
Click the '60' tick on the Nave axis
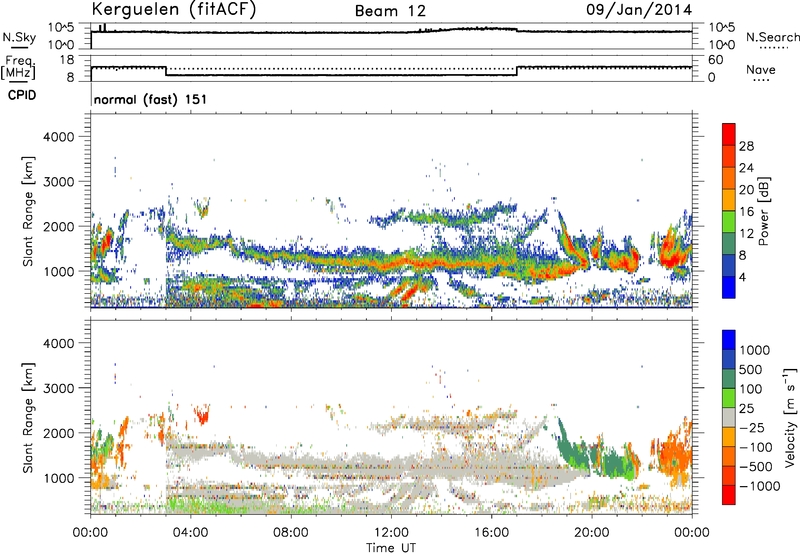pos(715,60)
